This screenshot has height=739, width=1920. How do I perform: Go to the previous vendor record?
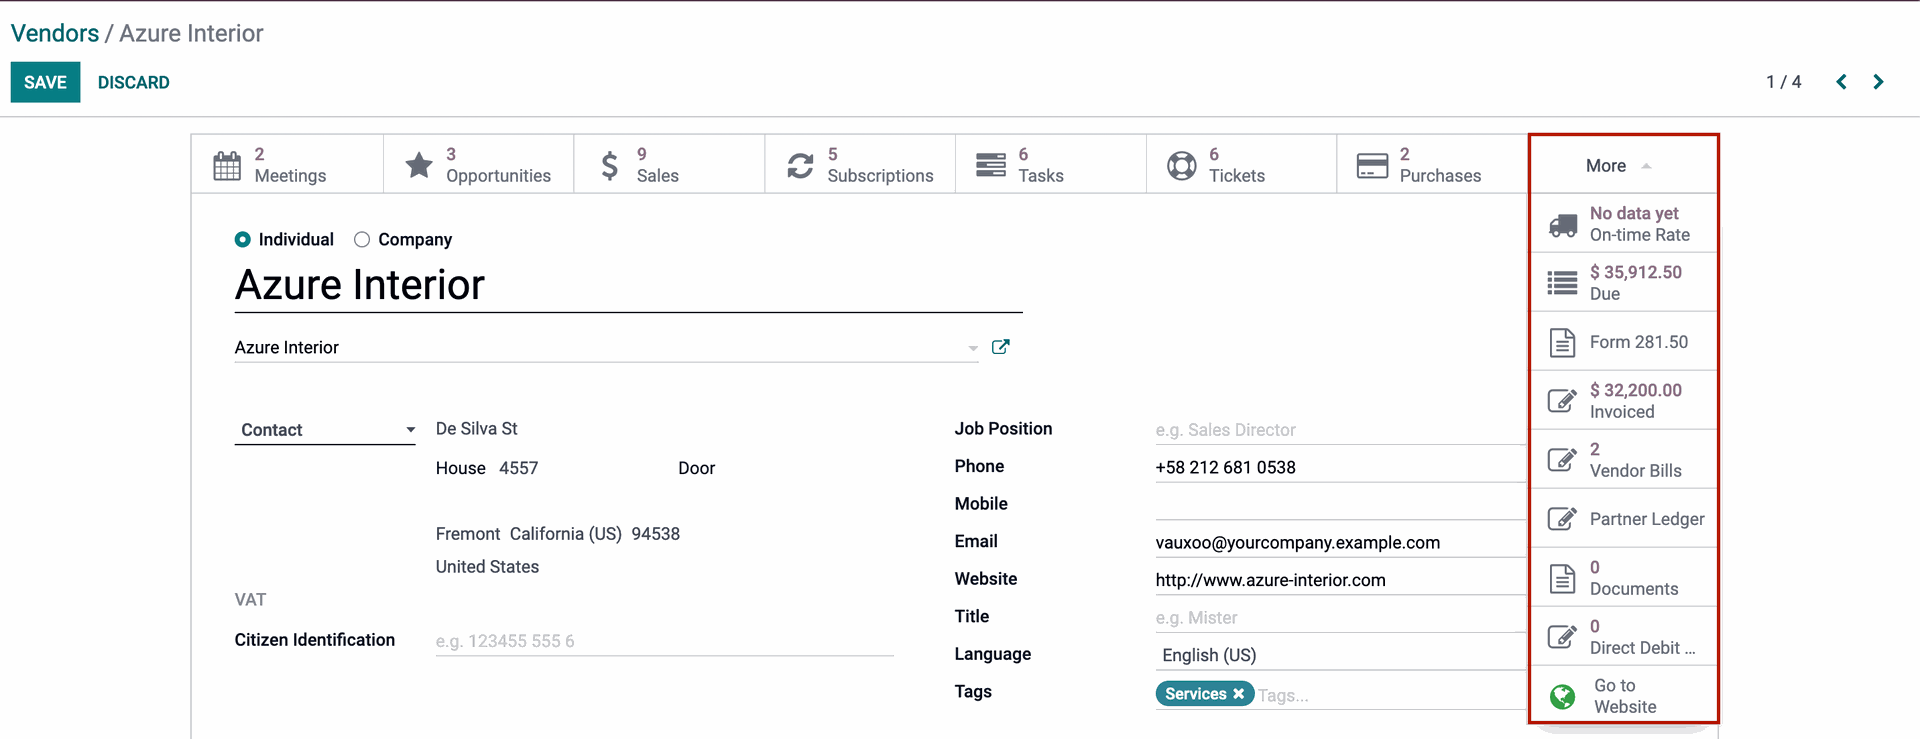[1841, 82]
